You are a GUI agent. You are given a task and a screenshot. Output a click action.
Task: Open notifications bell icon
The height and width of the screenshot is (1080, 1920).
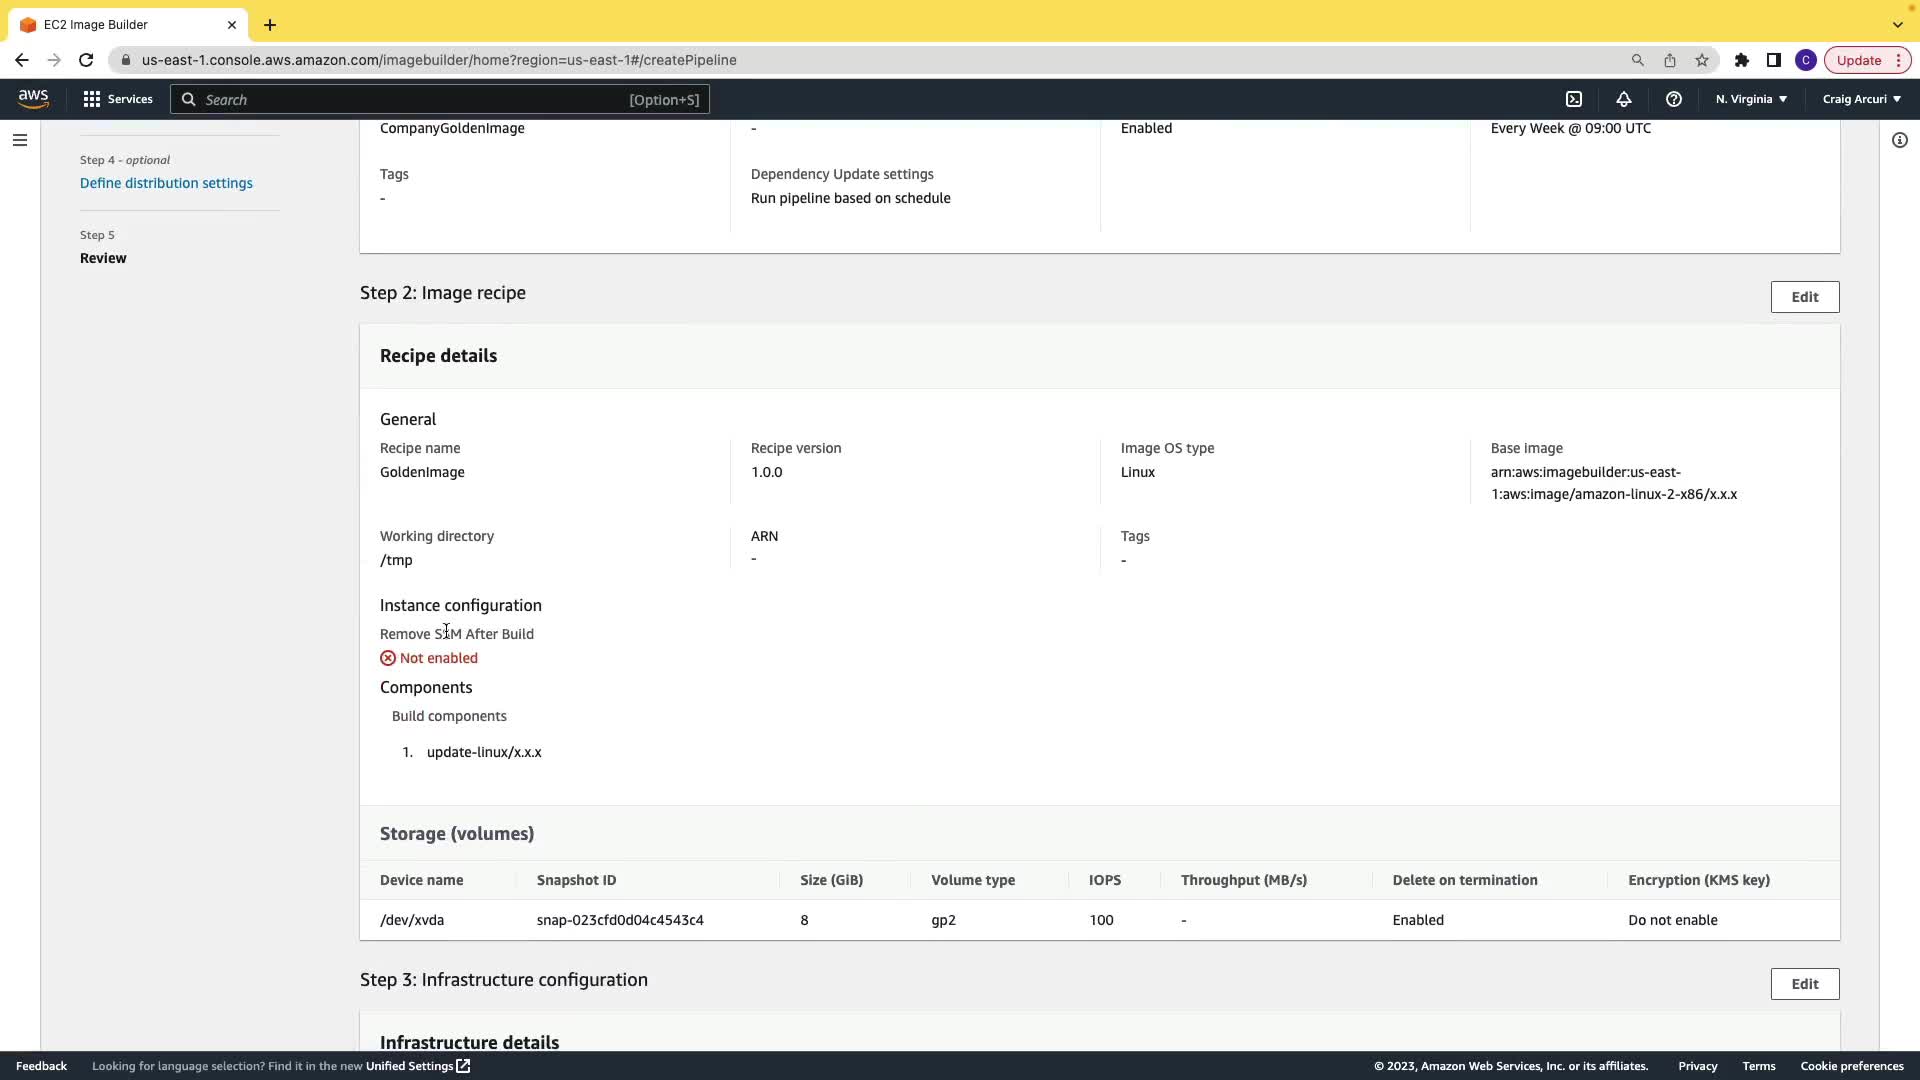click(x=1624, y=99)
